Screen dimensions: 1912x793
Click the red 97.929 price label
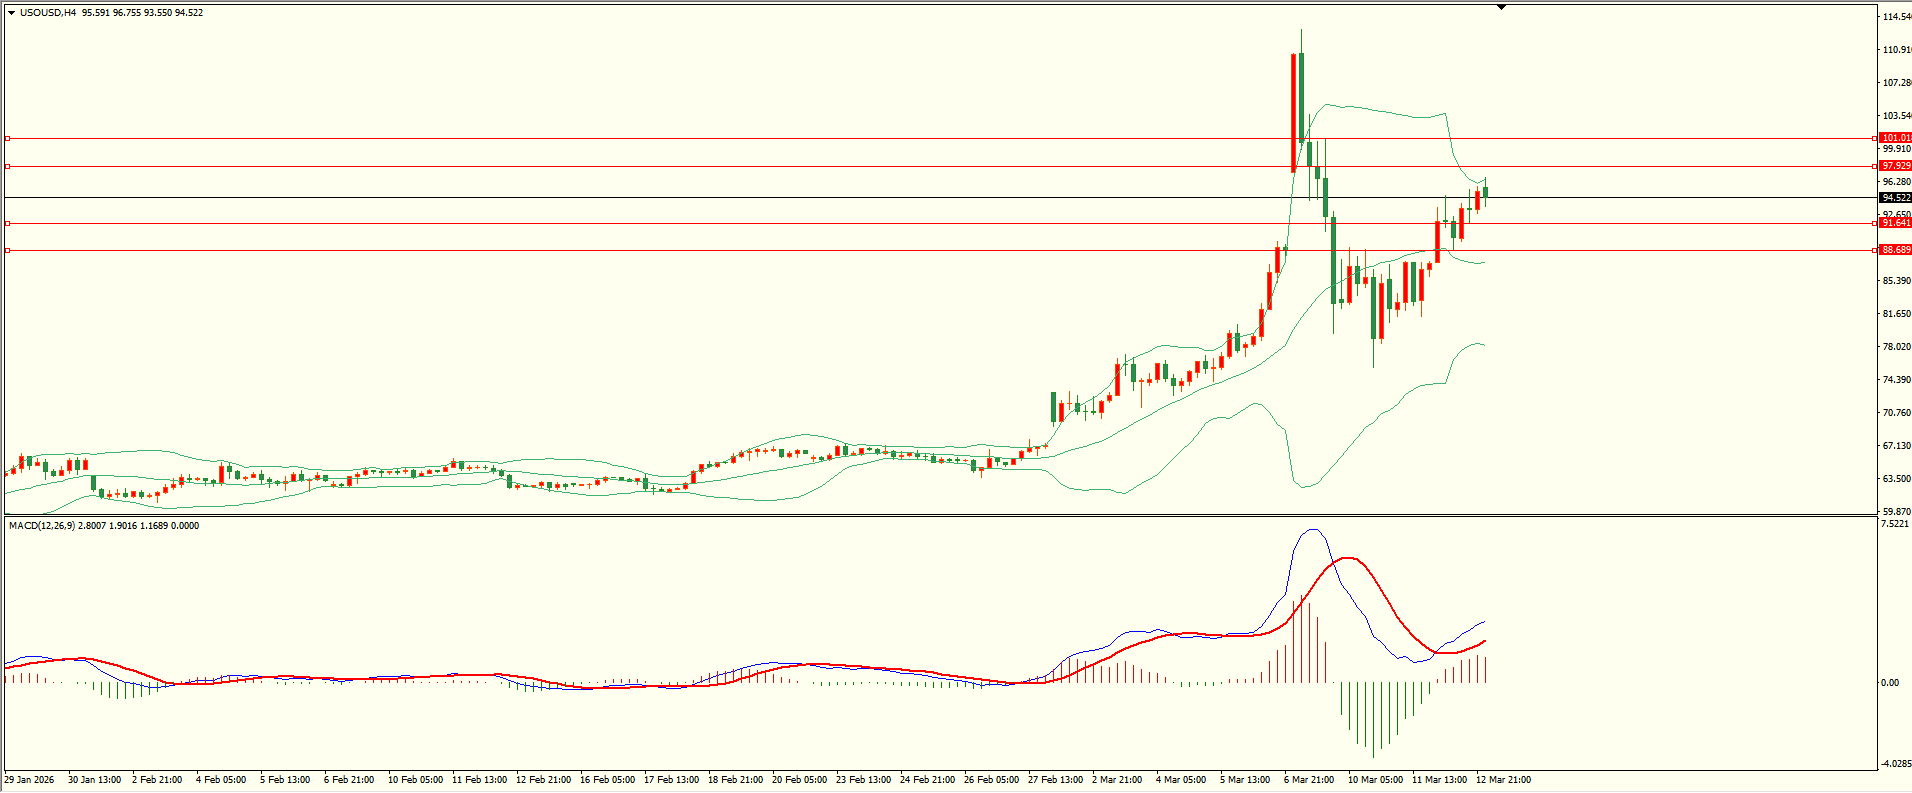coord(1895,166)
